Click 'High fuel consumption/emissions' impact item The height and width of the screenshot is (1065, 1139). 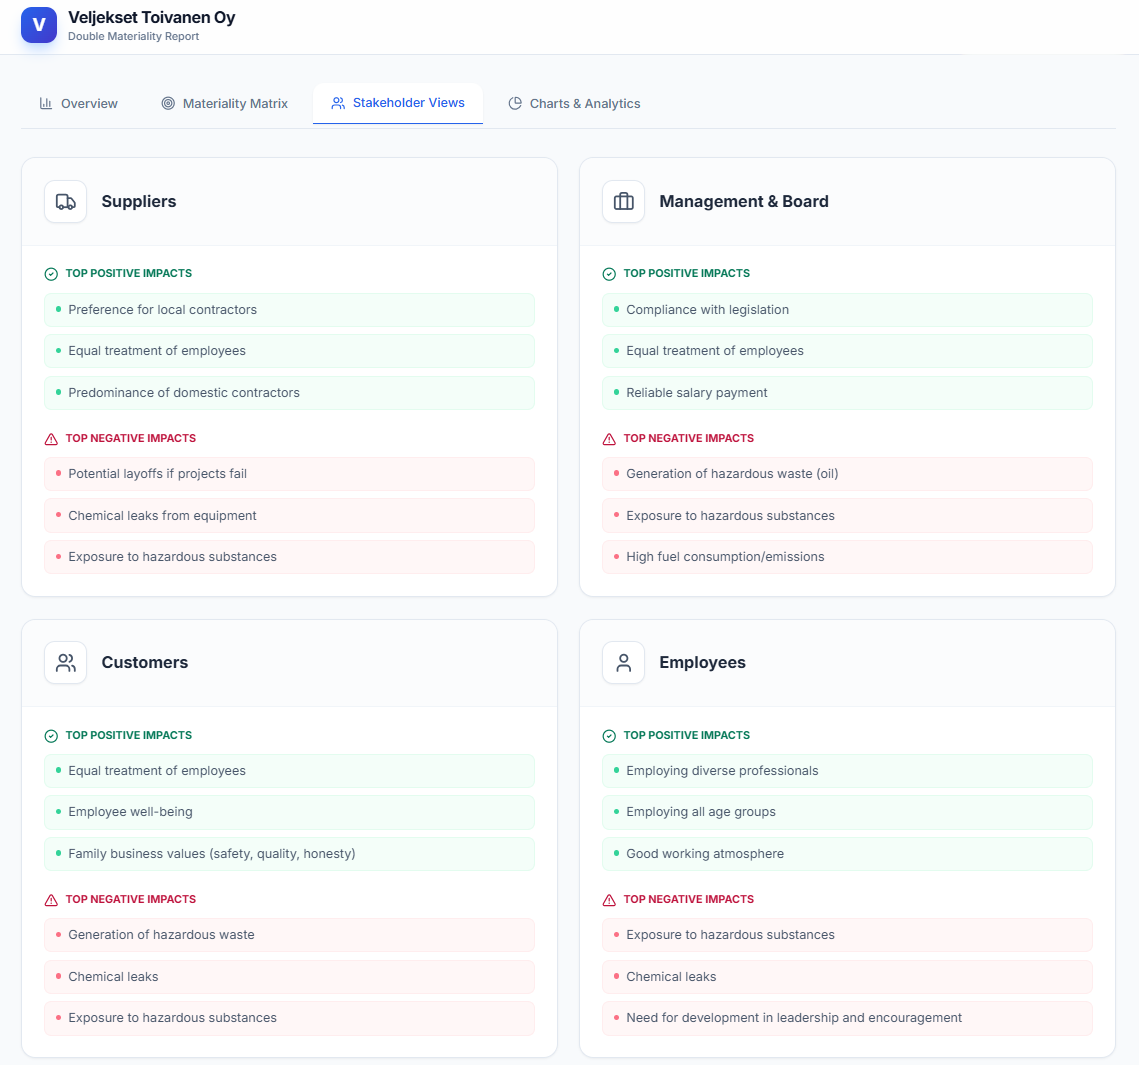847,557
